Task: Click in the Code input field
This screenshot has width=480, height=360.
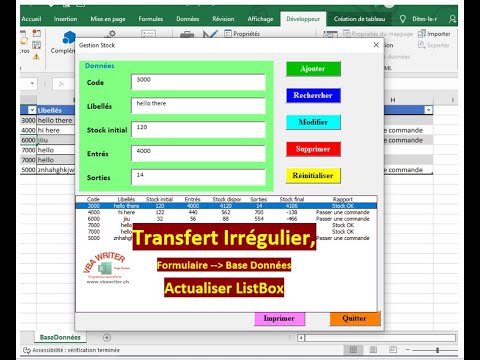Action: (x=198, y=82)
